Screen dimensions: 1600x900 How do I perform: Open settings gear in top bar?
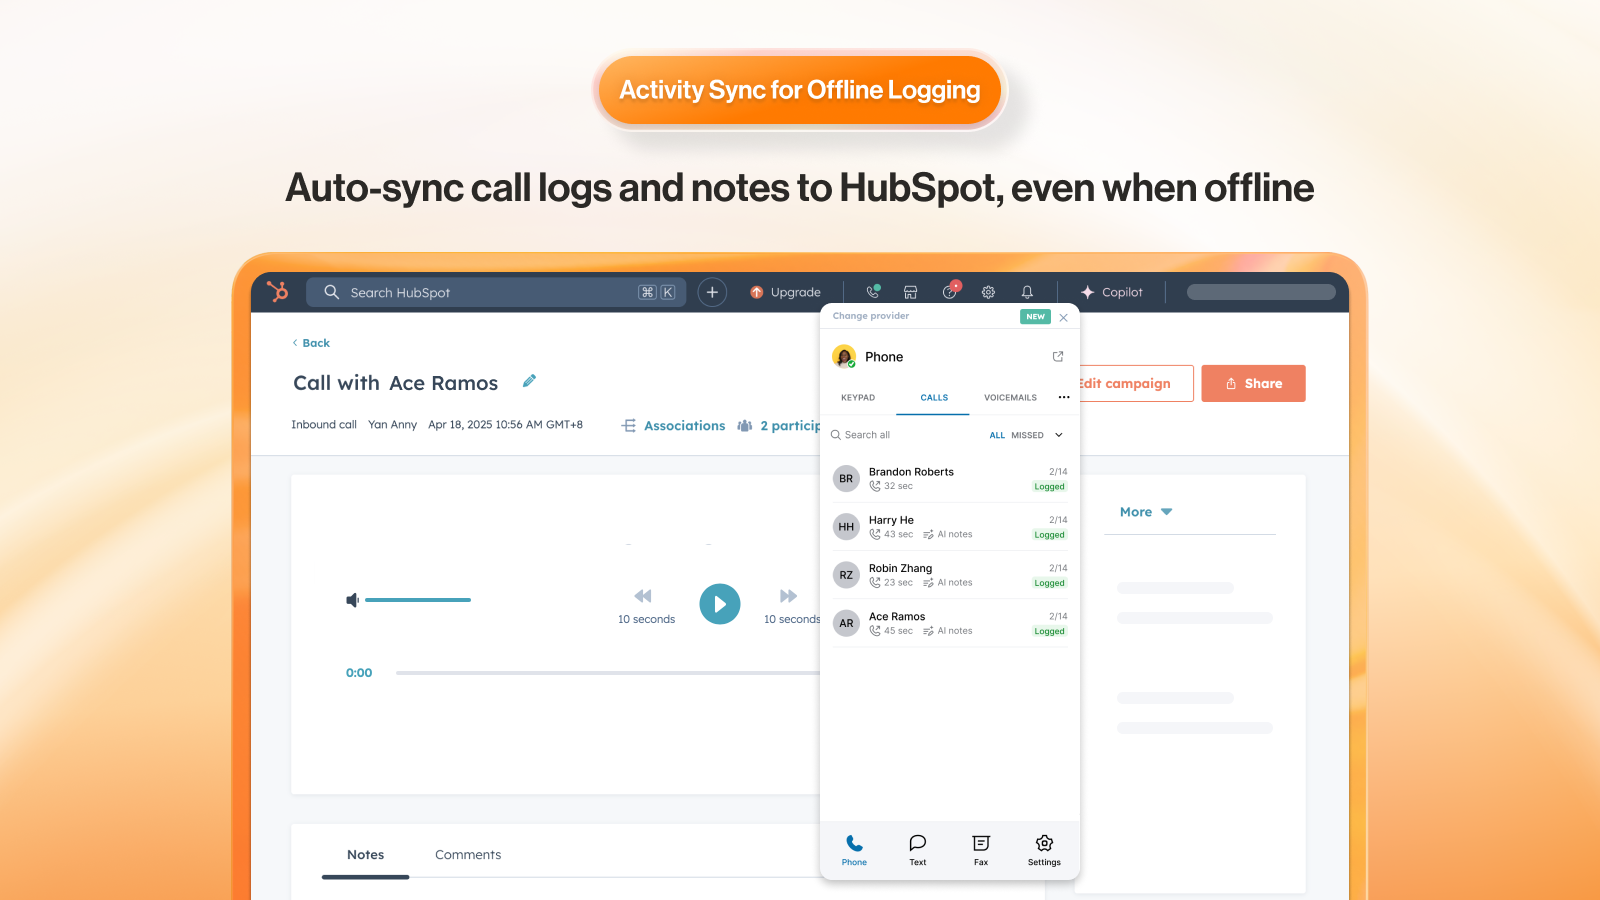tap(988, 292)
